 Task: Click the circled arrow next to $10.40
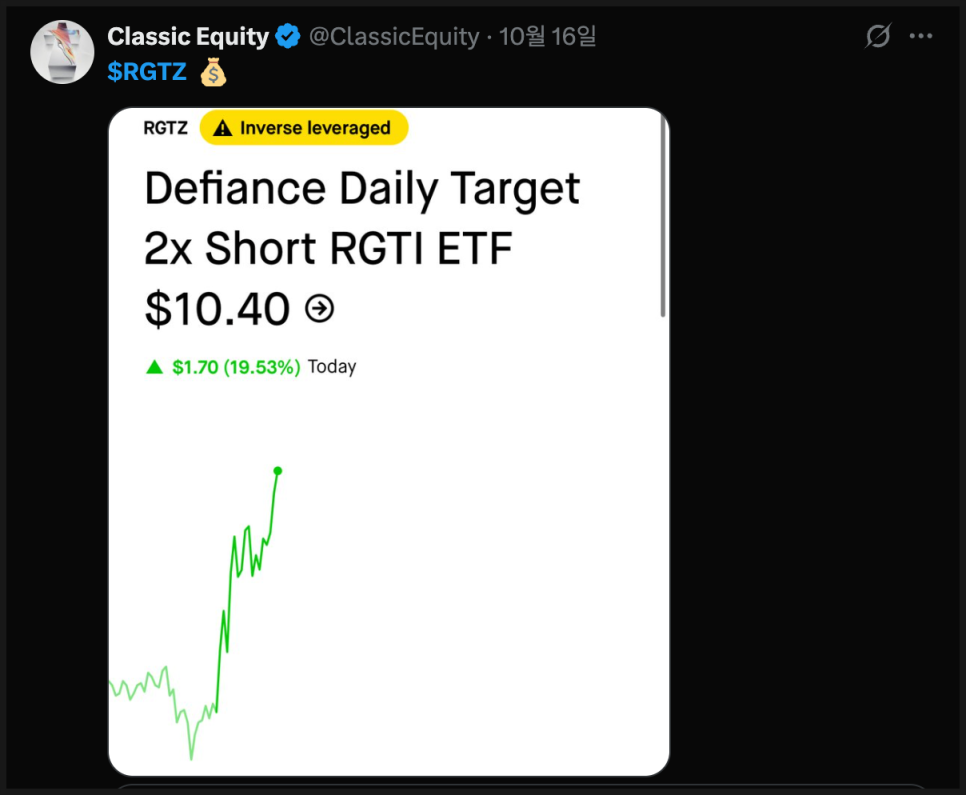(319, 309)
